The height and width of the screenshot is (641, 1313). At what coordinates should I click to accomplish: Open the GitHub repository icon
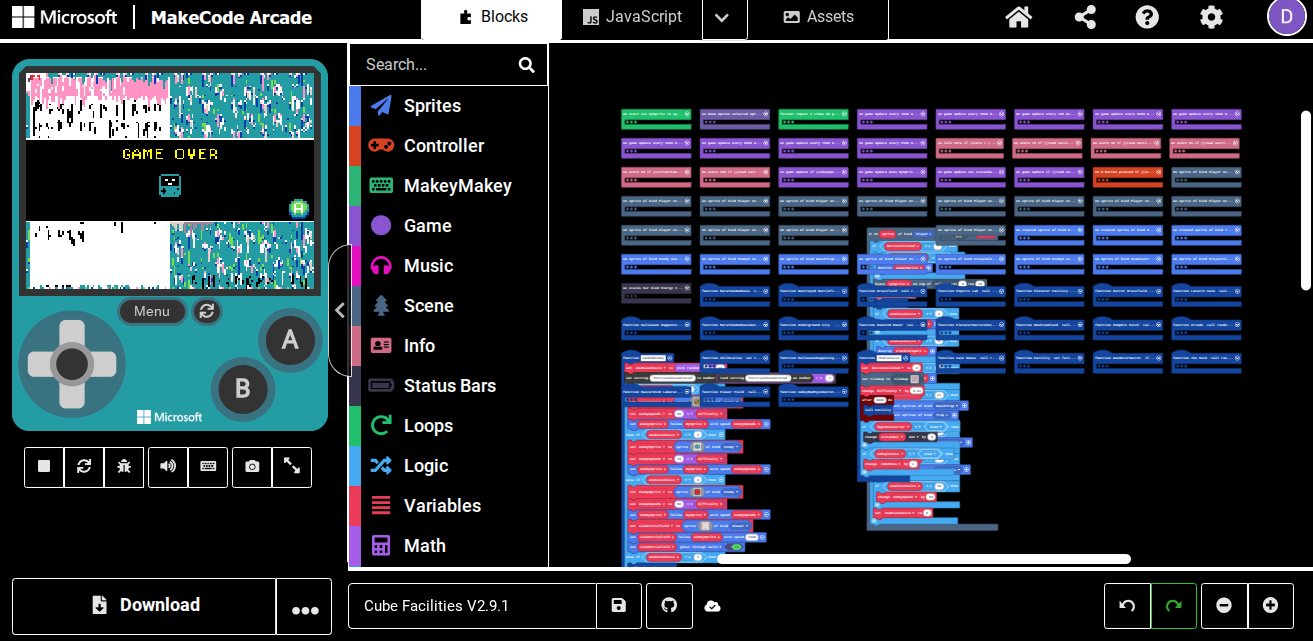(669, 606)
